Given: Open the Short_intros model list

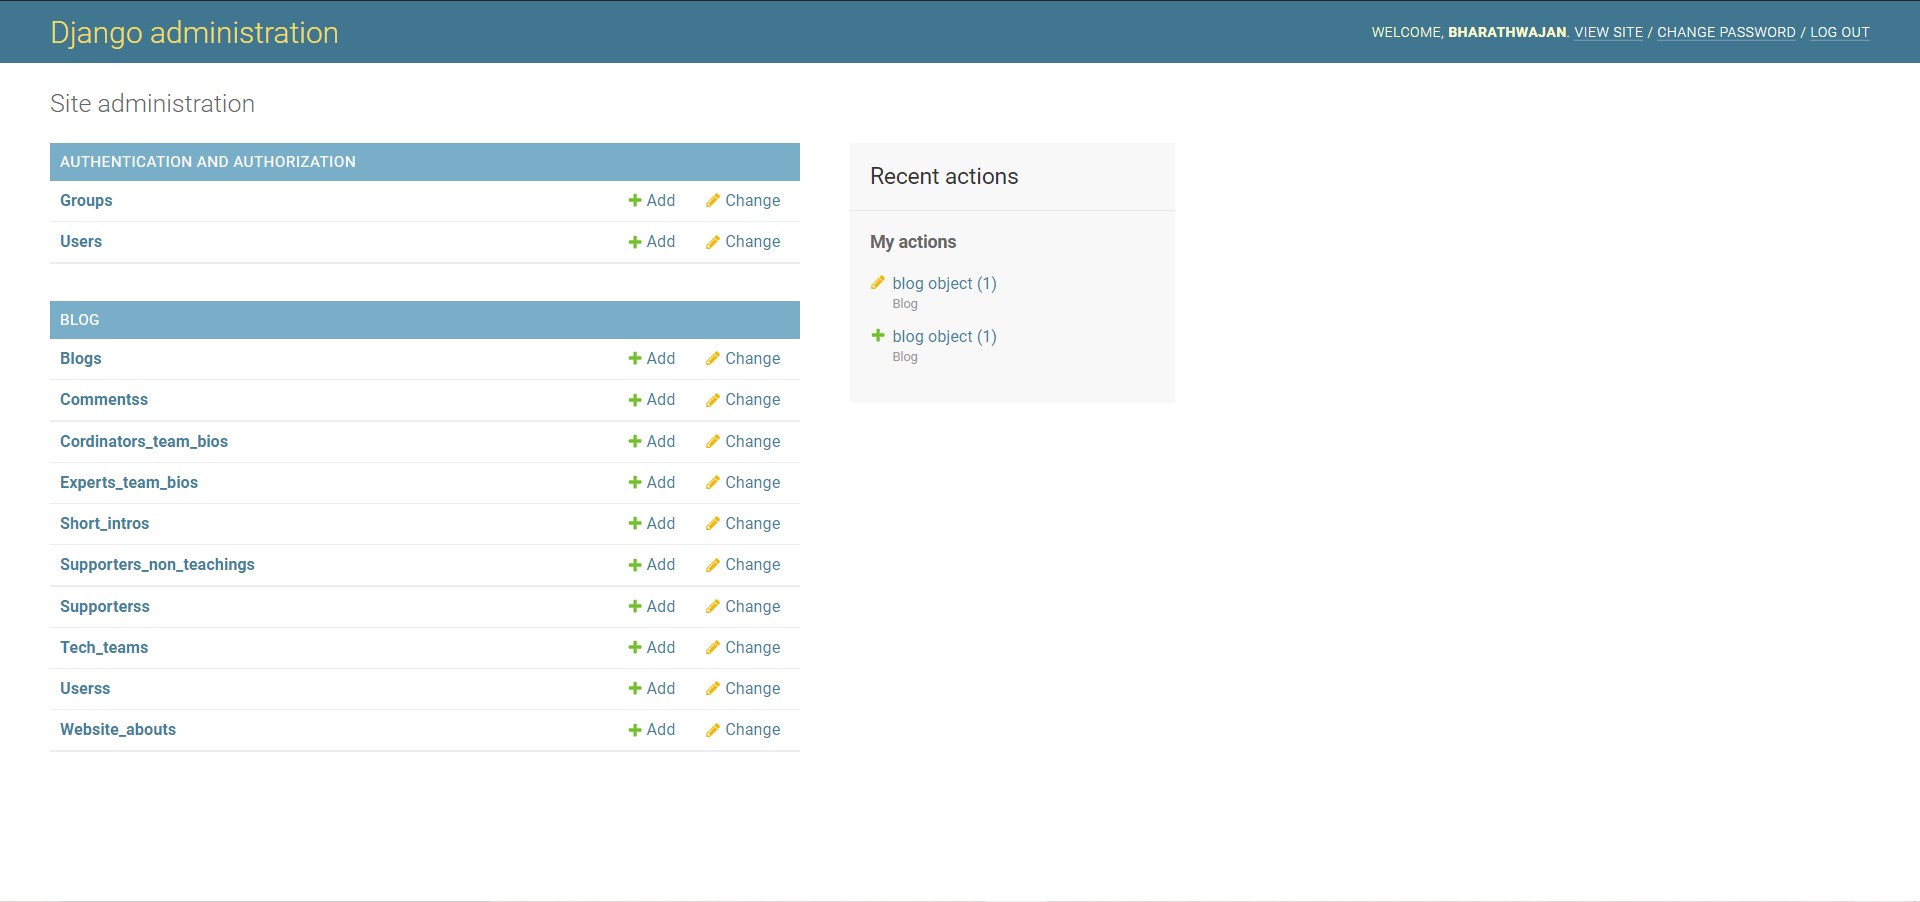Looking at the screenshot, I should coord(105,523).
